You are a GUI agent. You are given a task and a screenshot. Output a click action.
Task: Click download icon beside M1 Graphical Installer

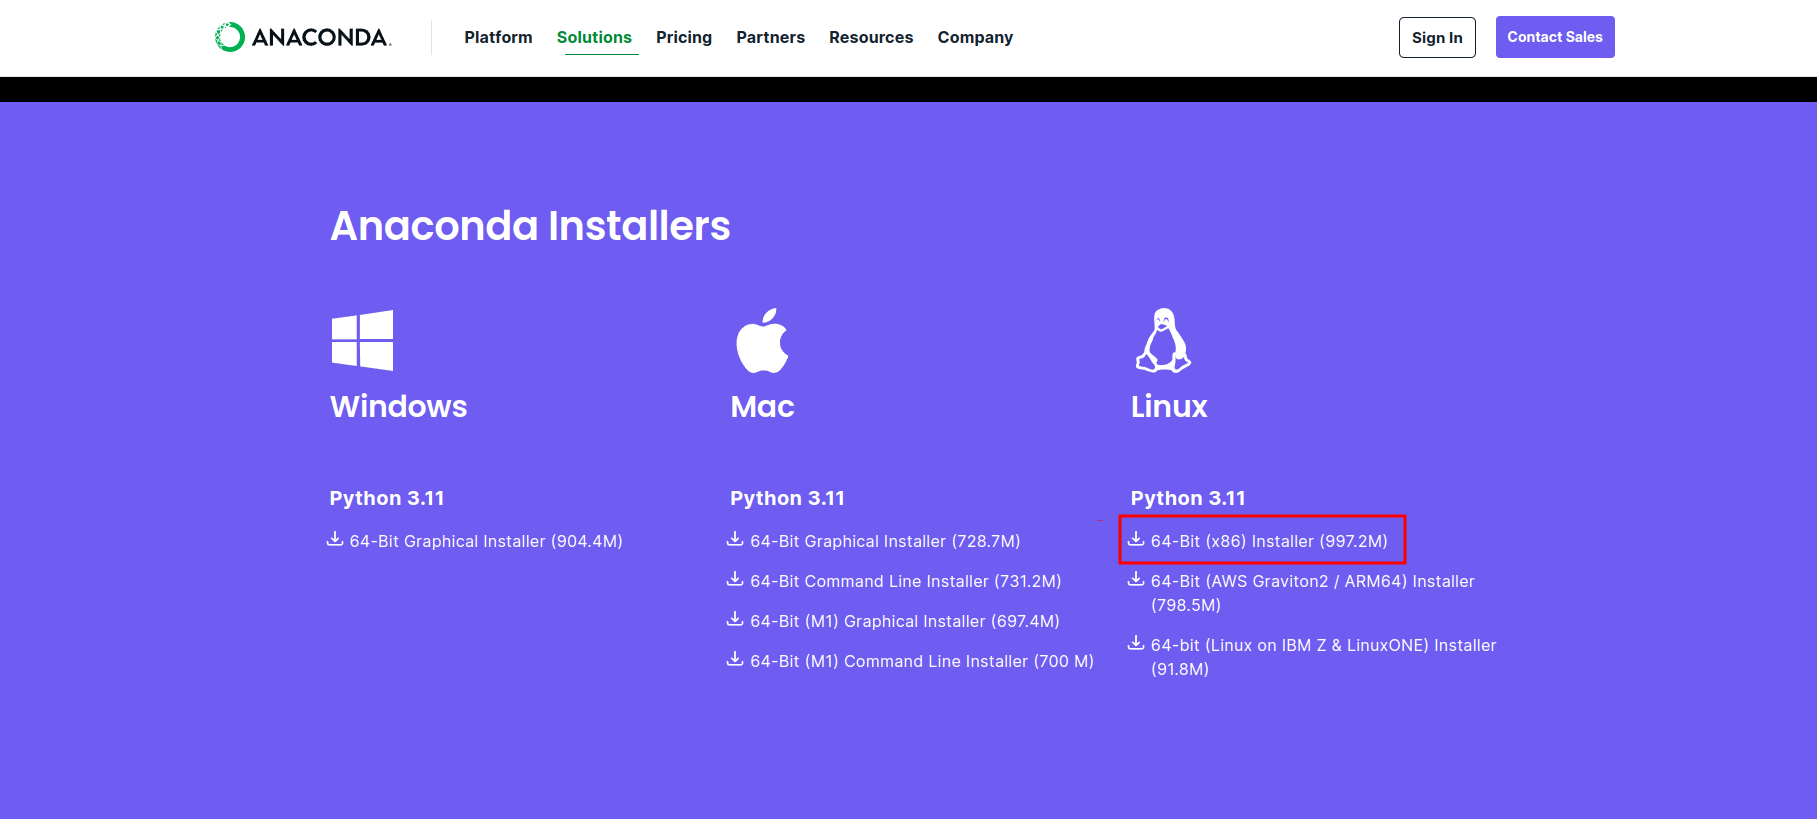click(x=735, y=620)
